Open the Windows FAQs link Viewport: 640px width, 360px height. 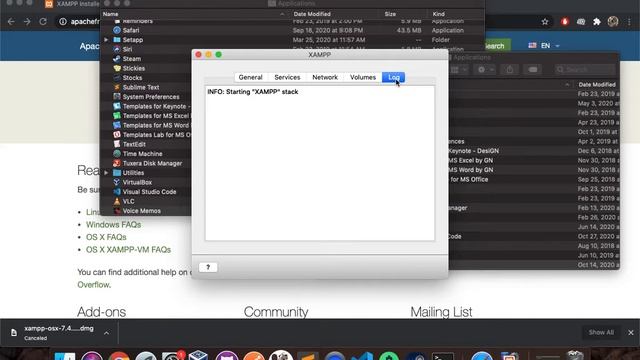click(x=113, y=224)
